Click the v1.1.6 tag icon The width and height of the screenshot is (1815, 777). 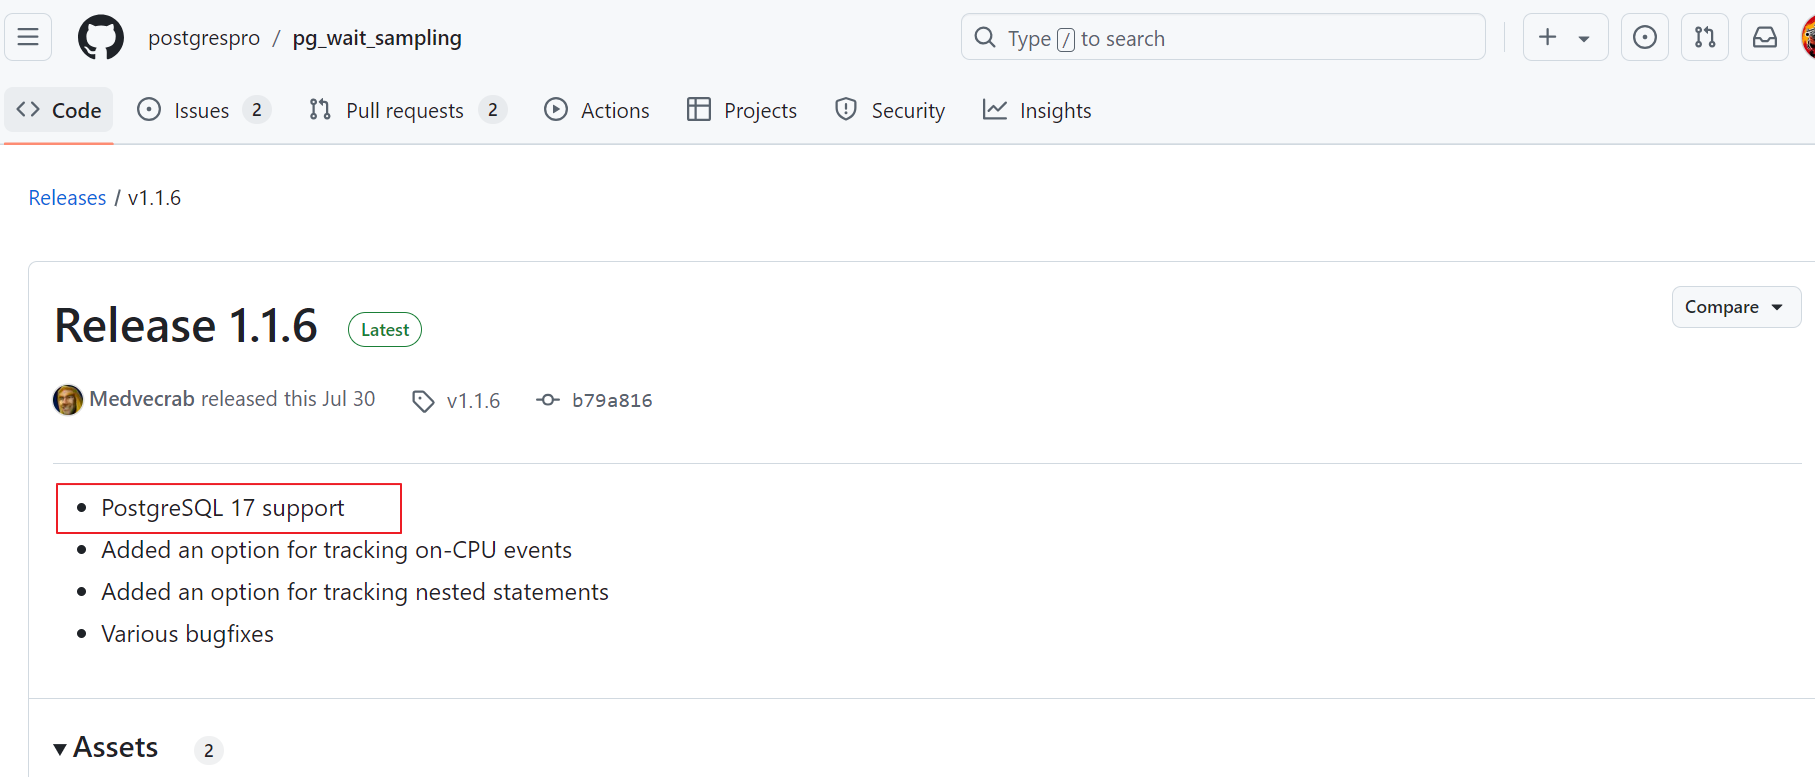click(423, 401)
